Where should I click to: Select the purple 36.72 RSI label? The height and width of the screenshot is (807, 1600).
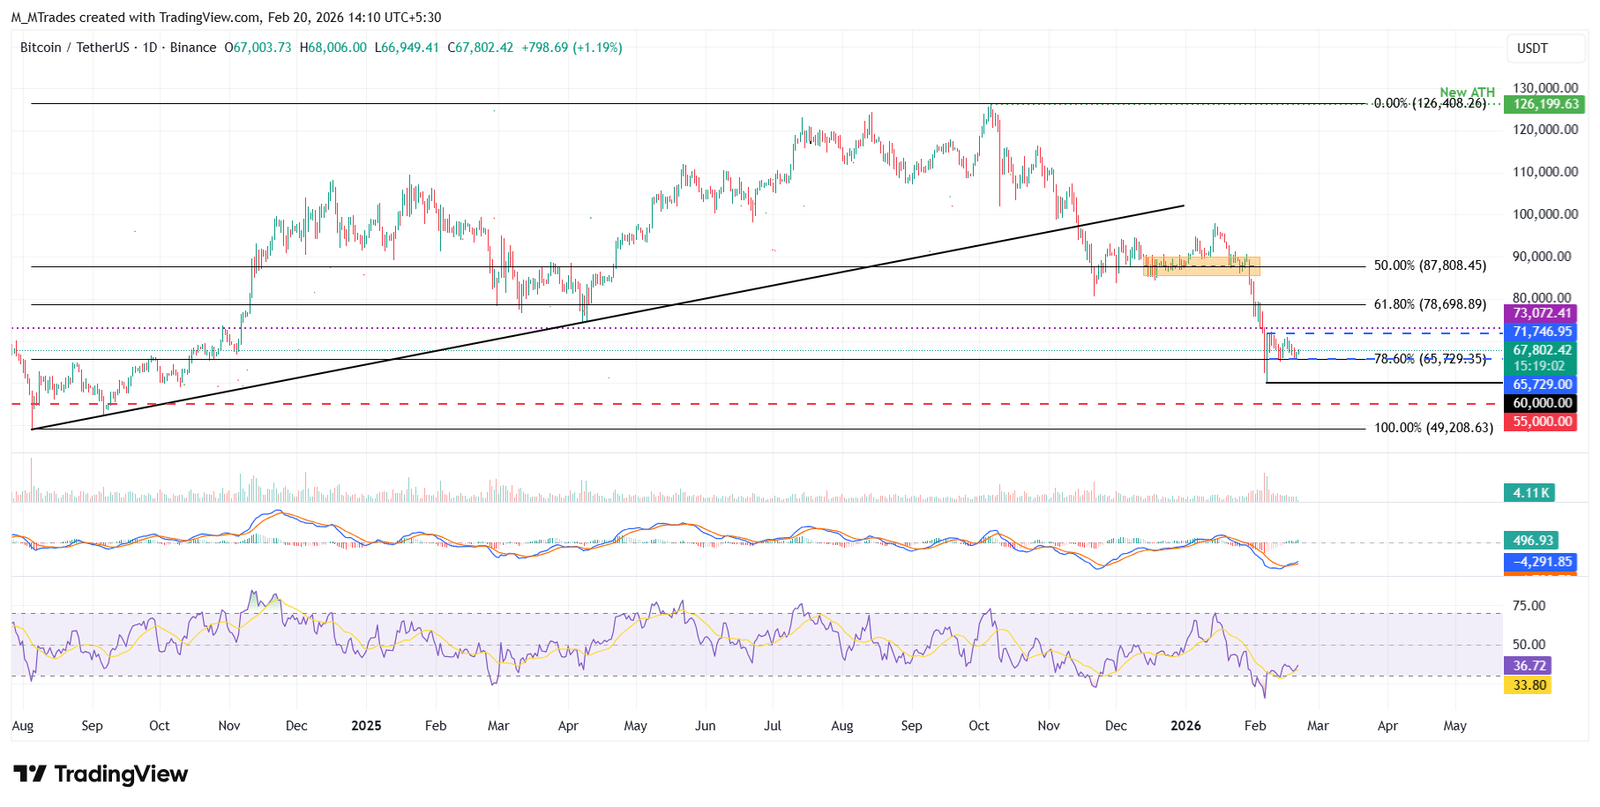[x=1528, y=666]
